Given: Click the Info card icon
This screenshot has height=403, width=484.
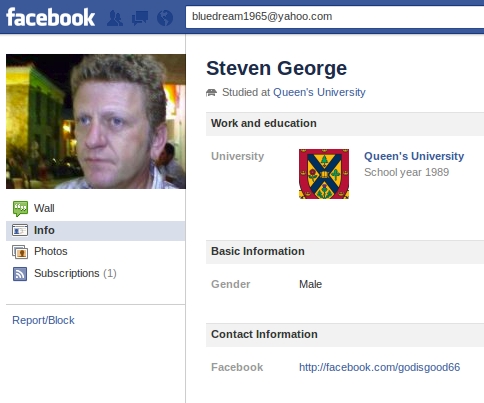Looking at the screenshot, I should [x=20, y=230].
